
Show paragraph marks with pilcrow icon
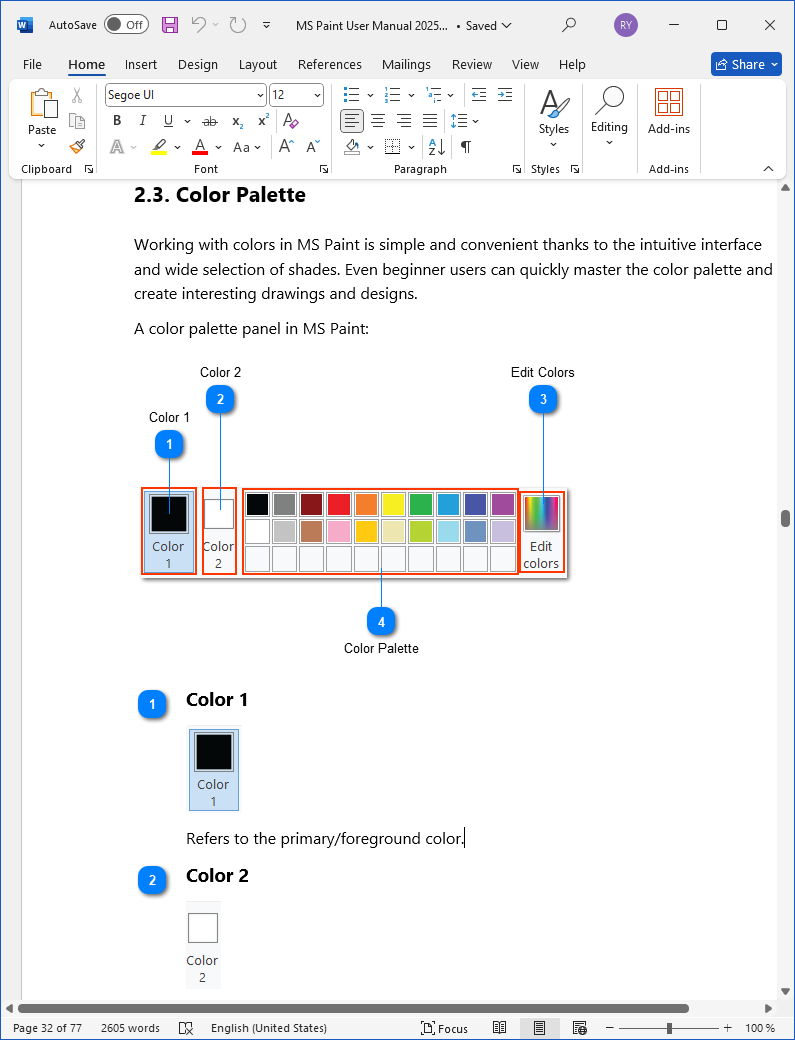(465, 147)
